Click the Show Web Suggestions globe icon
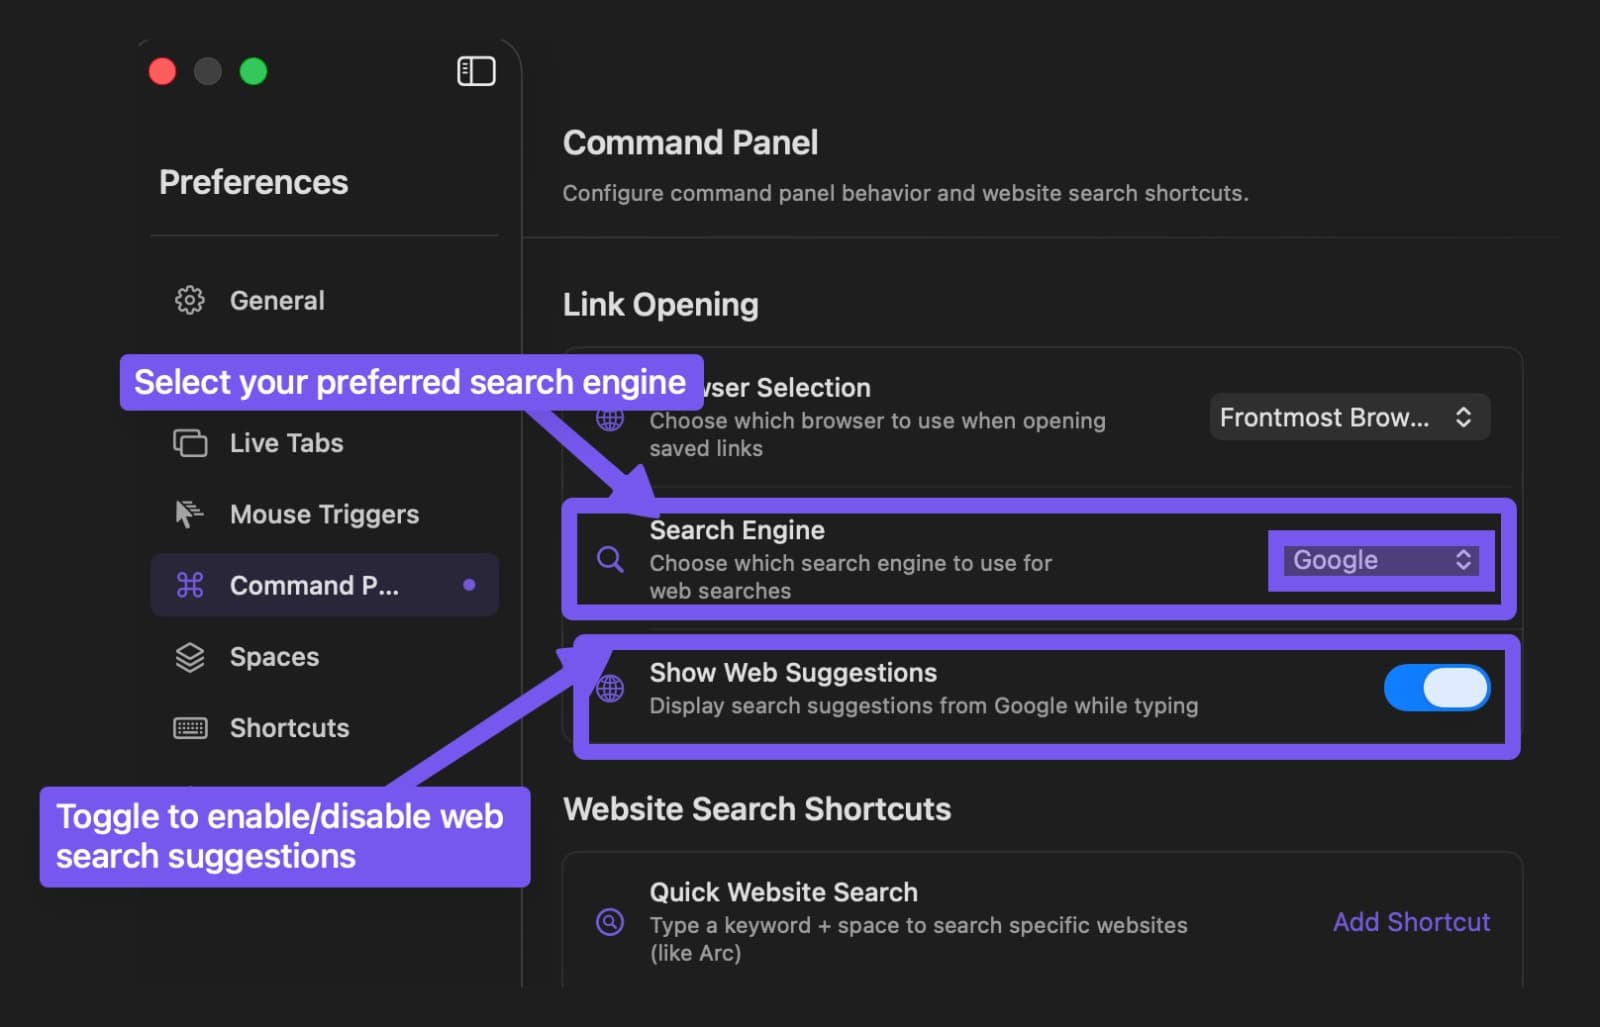The image size is (1600, 1027). [x=610, y=688]
